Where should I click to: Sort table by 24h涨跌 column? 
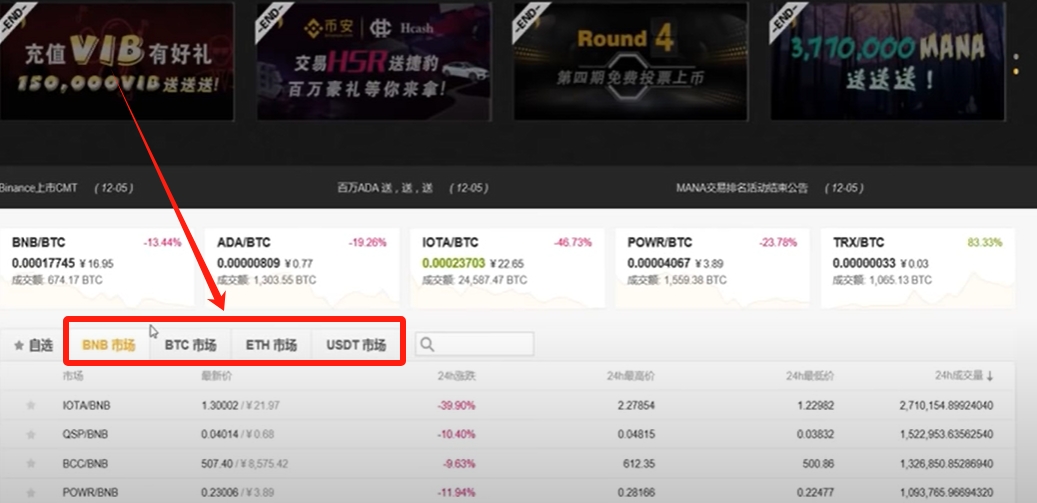point(456,376)
